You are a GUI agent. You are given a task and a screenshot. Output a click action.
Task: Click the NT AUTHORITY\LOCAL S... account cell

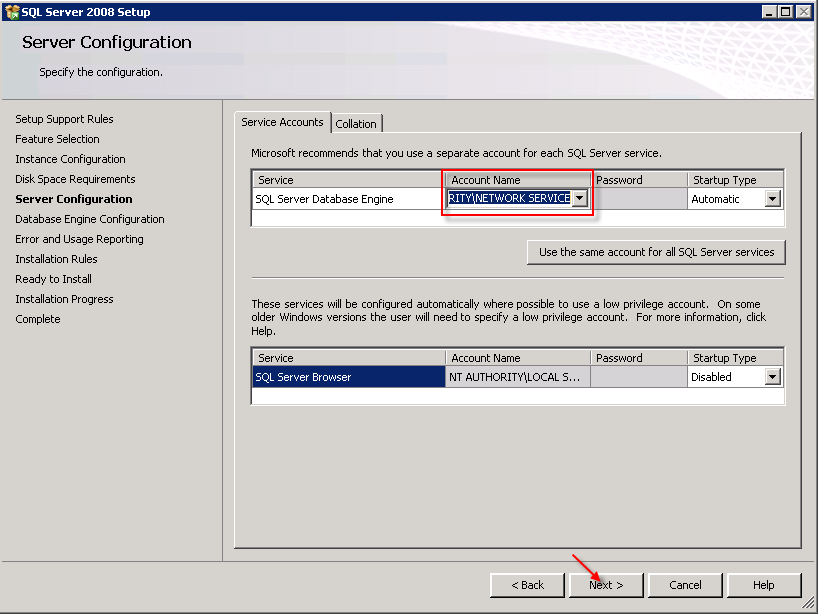[518, 377]
